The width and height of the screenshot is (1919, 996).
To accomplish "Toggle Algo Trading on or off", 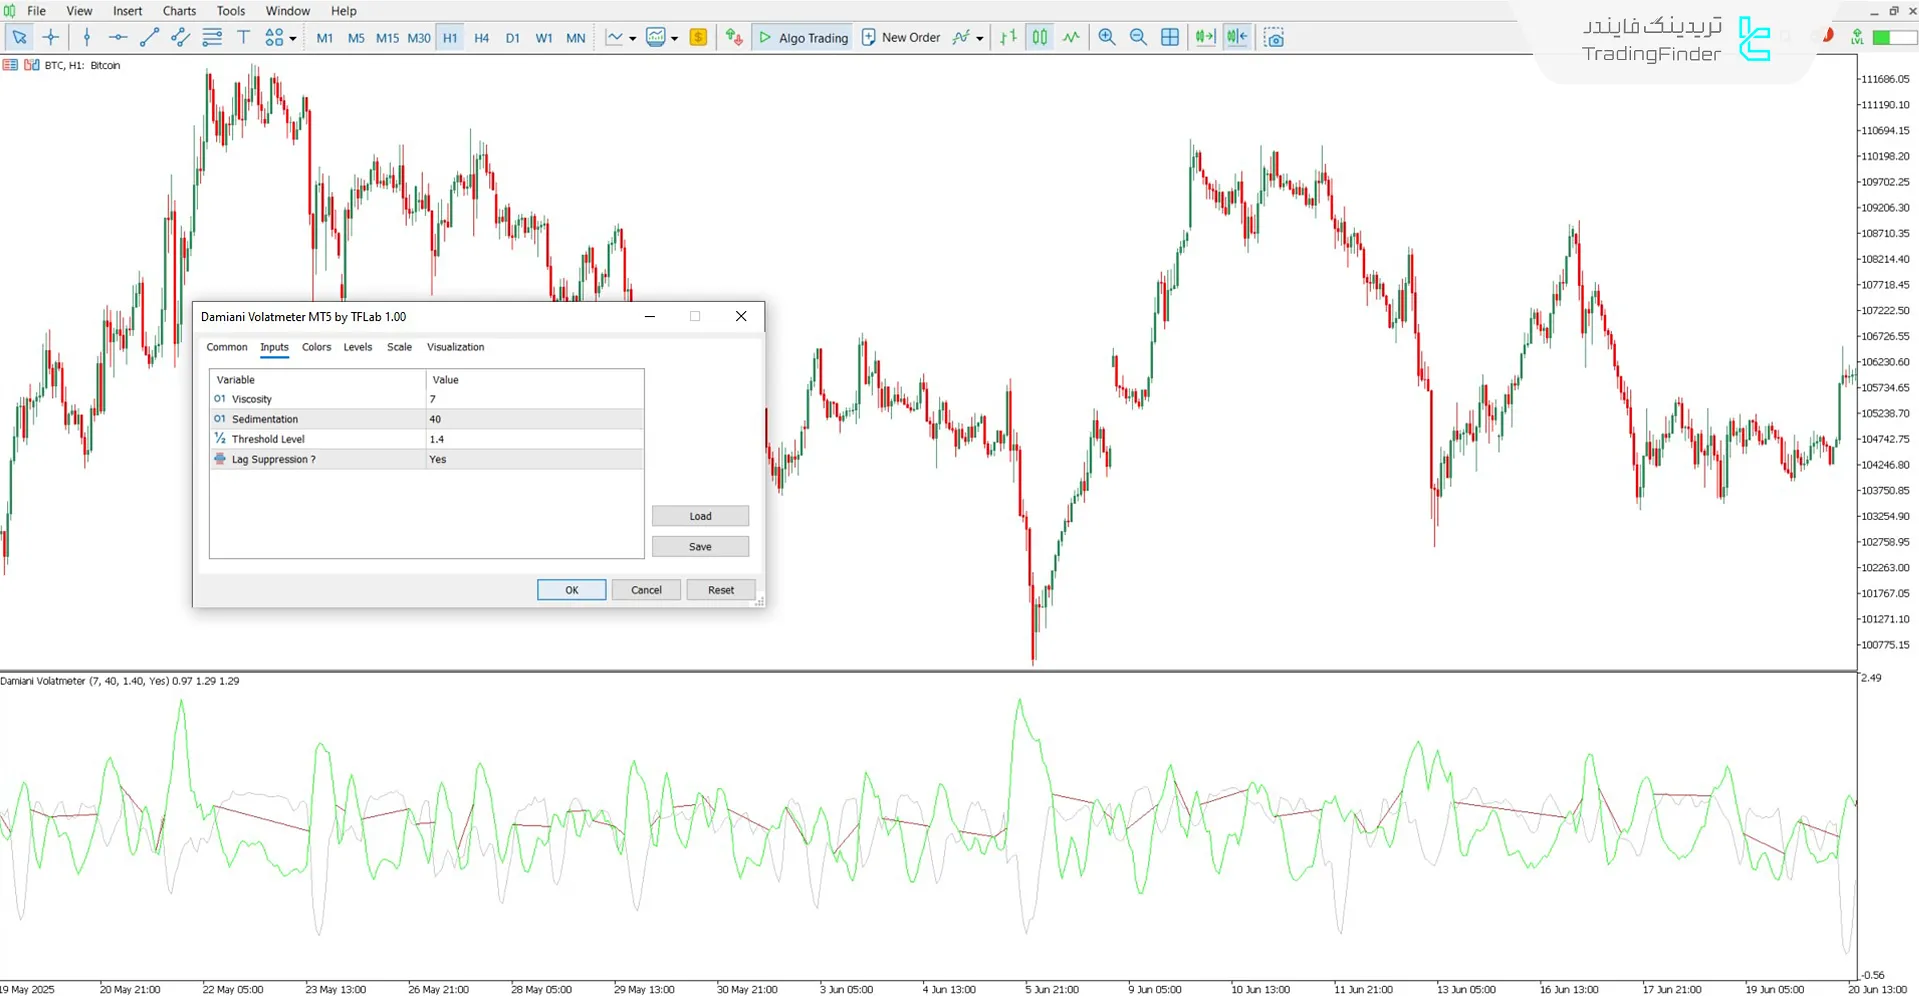I will (803, 38).
